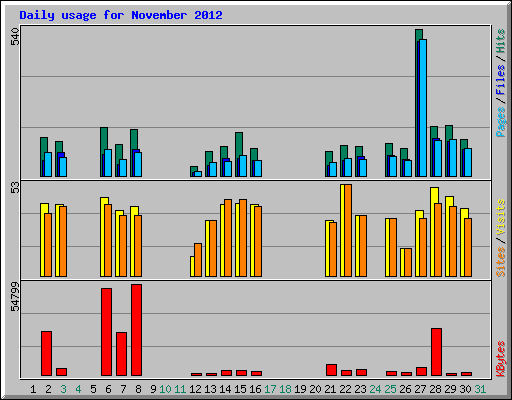This screenshot has height=400, width=512.
Task: Select day 15 on the date axis
Action: pyautogui.click(x=240, y=389)
